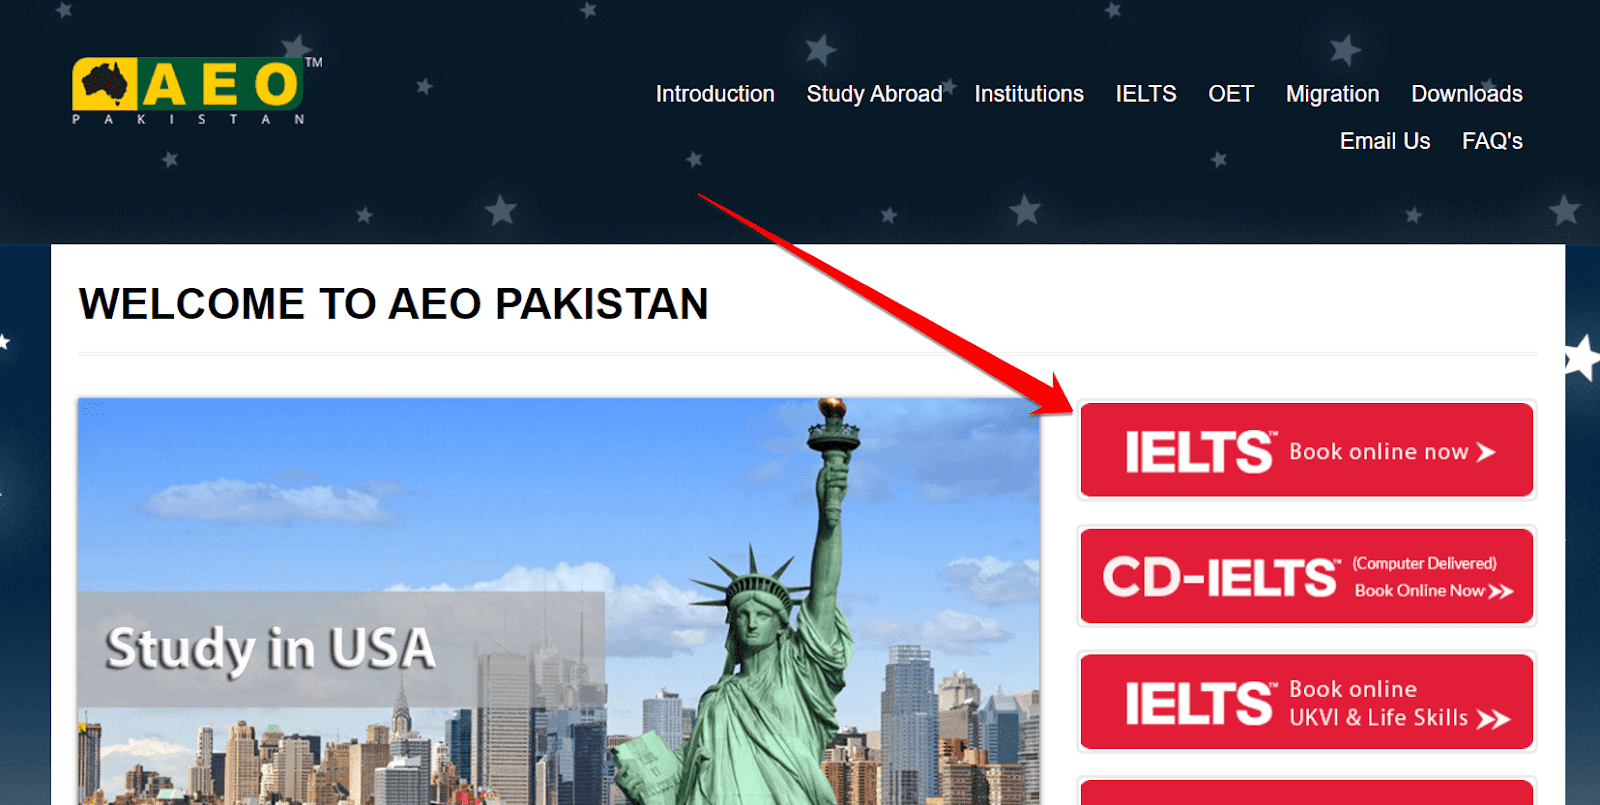
Task: Select OET in the navigation bar
Action: pyautogui.click(x=1231, y=94)
